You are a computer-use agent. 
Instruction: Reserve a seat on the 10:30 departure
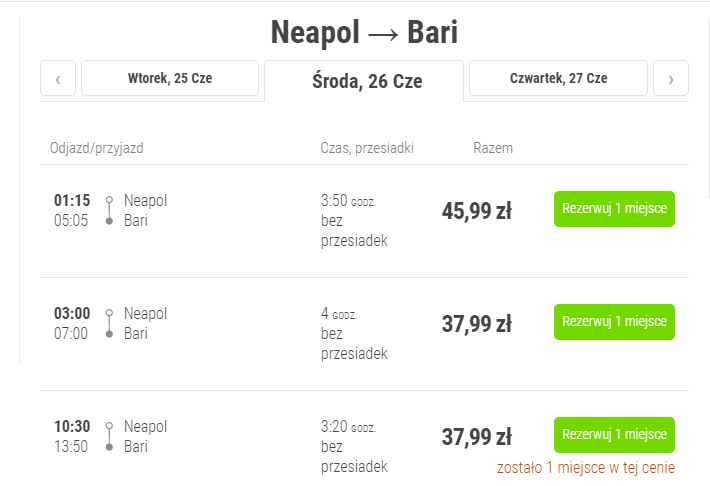[614, 435]
